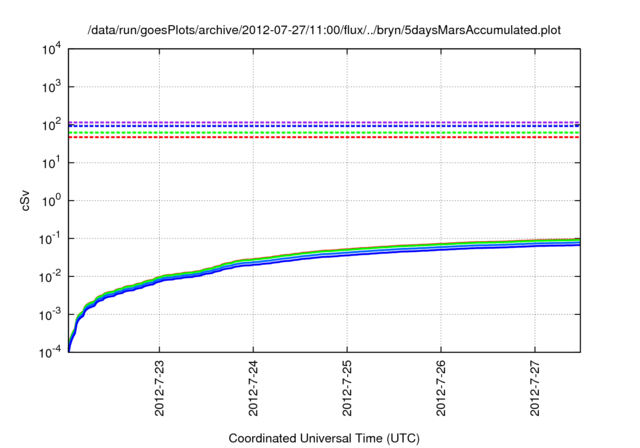The image size is (640, 448).
Task: Click the 2012-7-26 date tick label
Action: 441,388
